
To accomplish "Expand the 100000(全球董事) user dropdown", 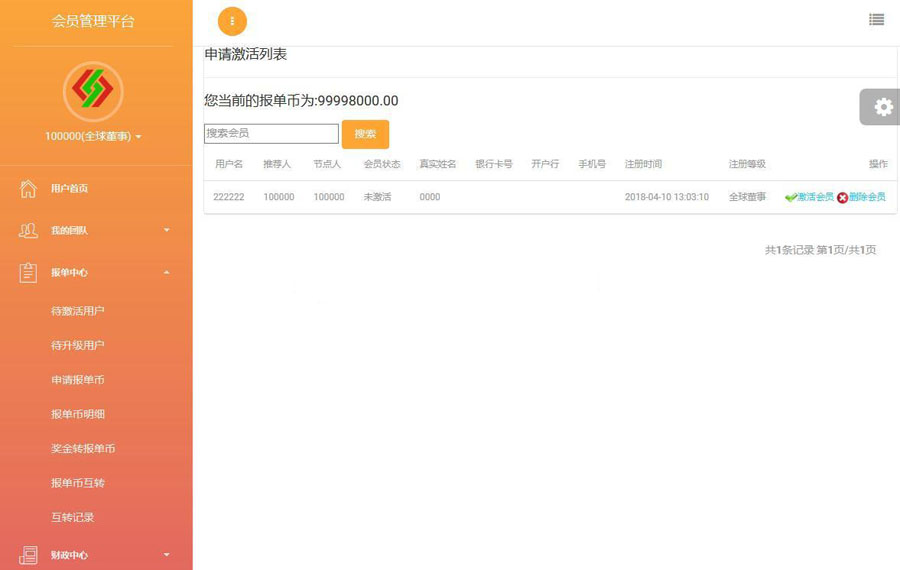I will pos(93,136).
